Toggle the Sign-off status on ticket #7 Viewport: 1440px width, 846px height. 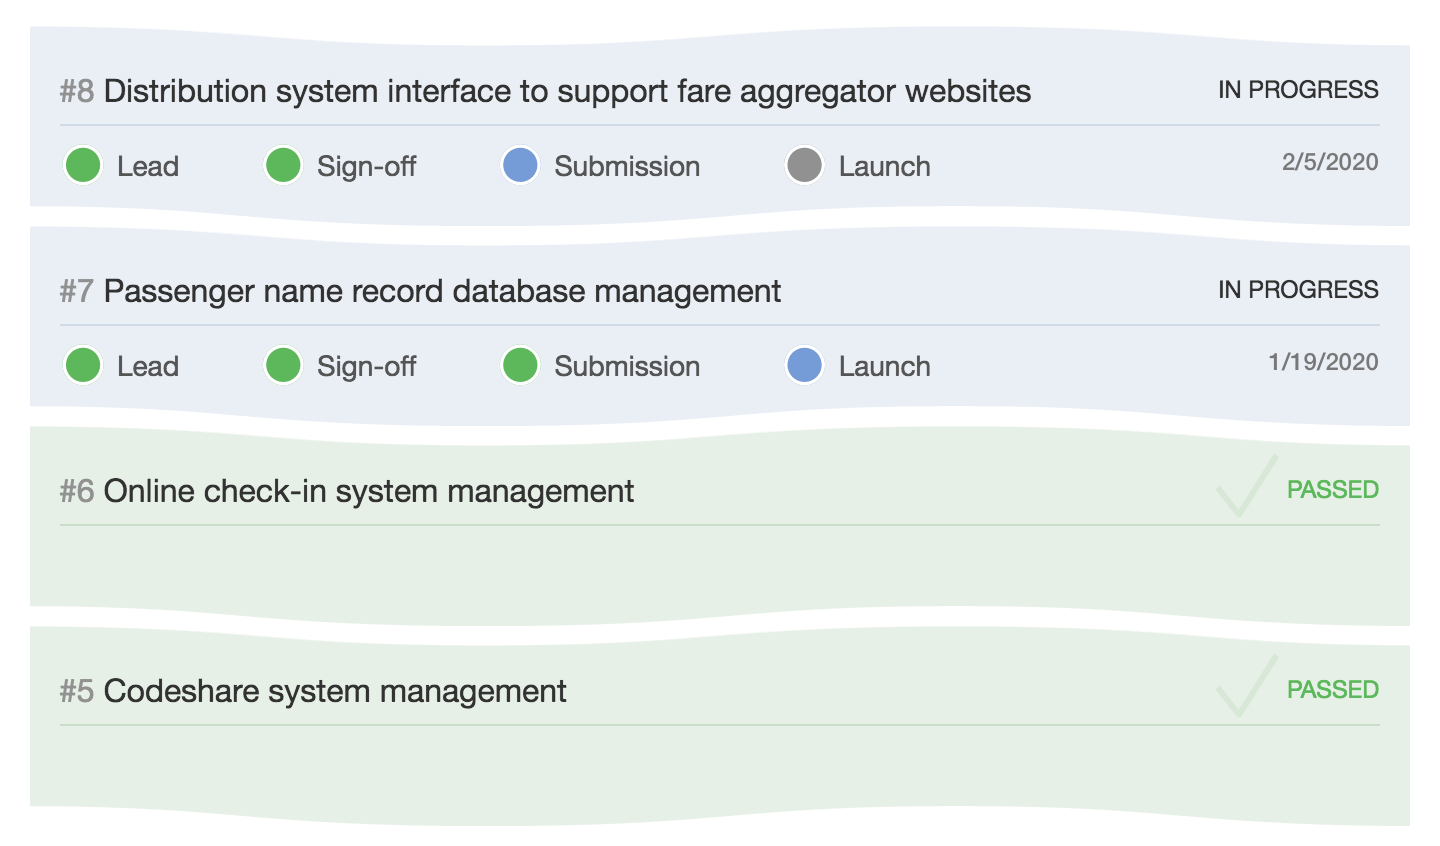(283, 366)
